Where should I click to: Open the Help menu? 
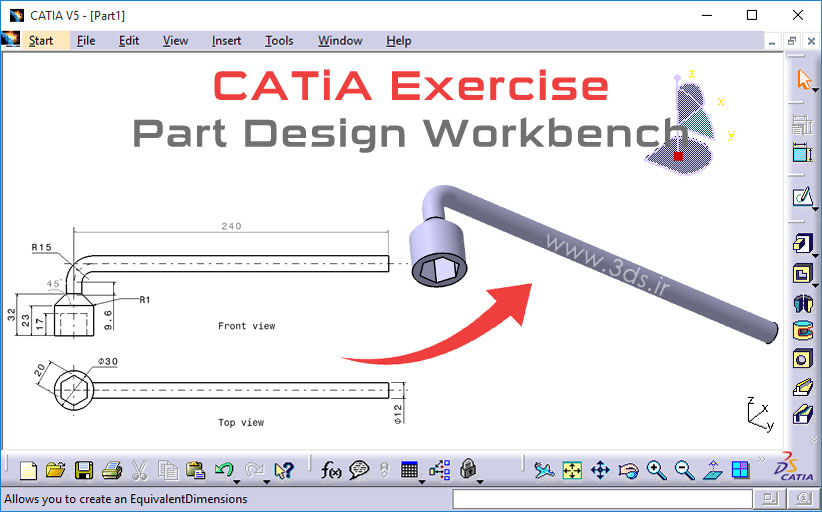(398, 41)
